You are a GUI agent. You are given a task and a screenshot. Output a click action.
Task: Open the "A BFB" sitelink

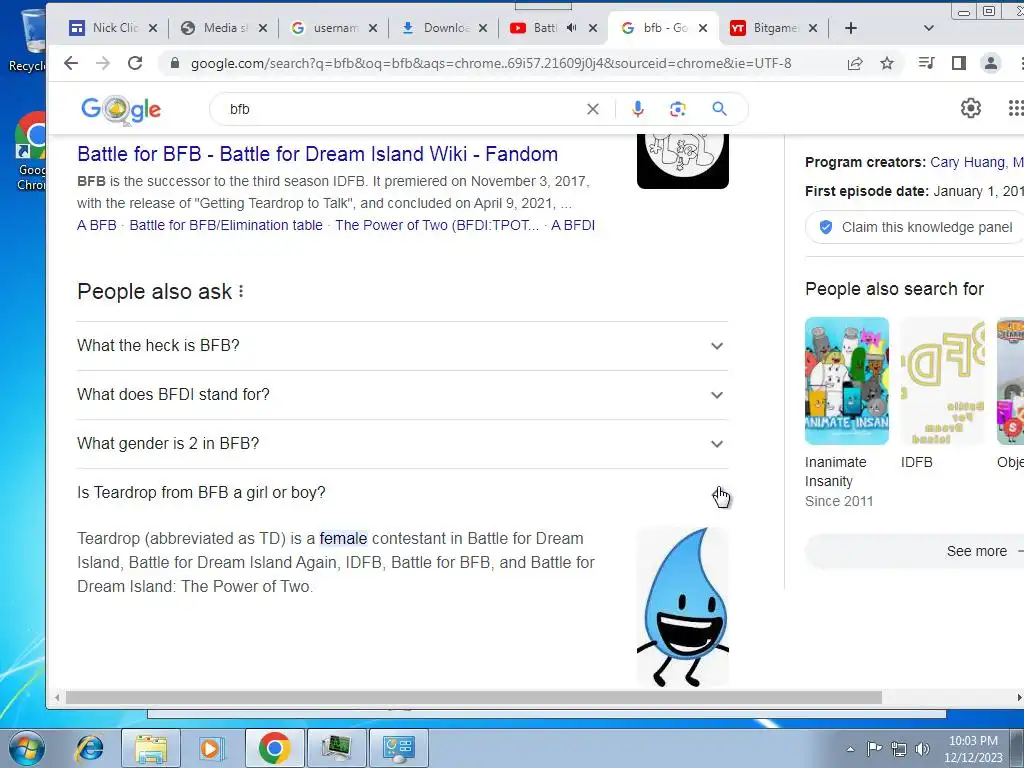(97, 225)
